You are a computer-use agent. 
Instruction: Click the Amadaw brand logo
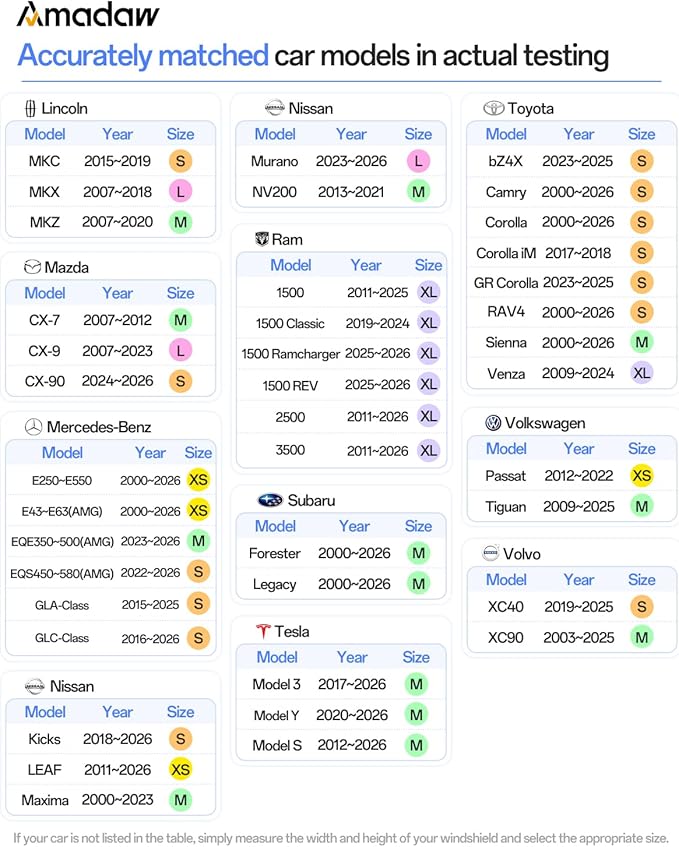click(x=88, y=15)
